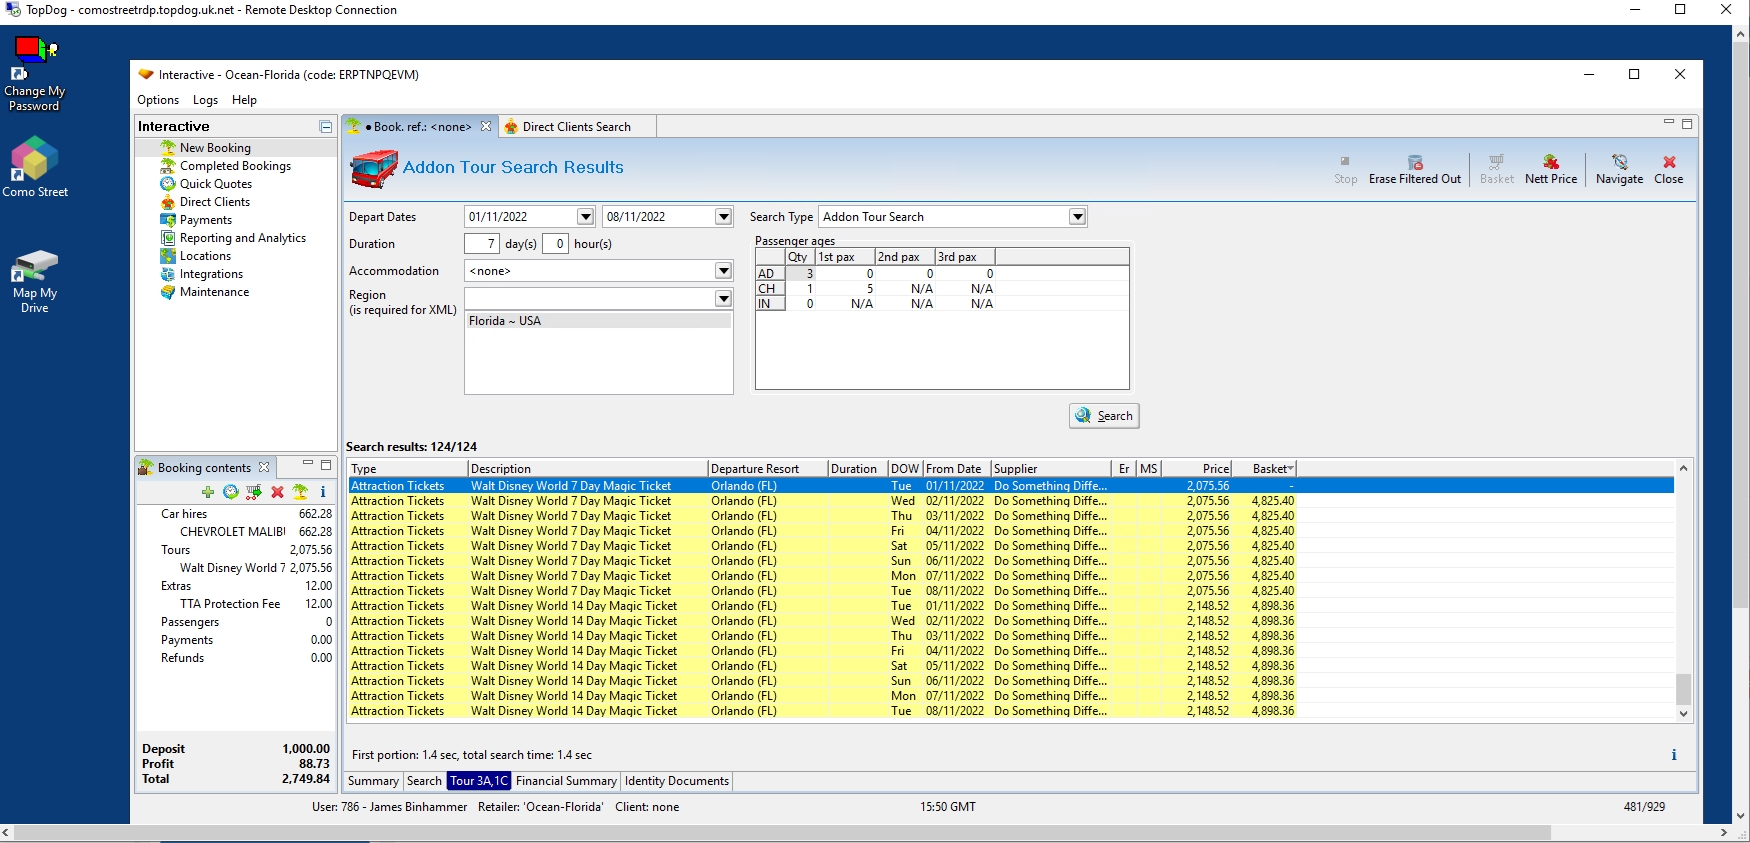
Task: Select Completed Bookings in Interactive tree
Action: 235,166
